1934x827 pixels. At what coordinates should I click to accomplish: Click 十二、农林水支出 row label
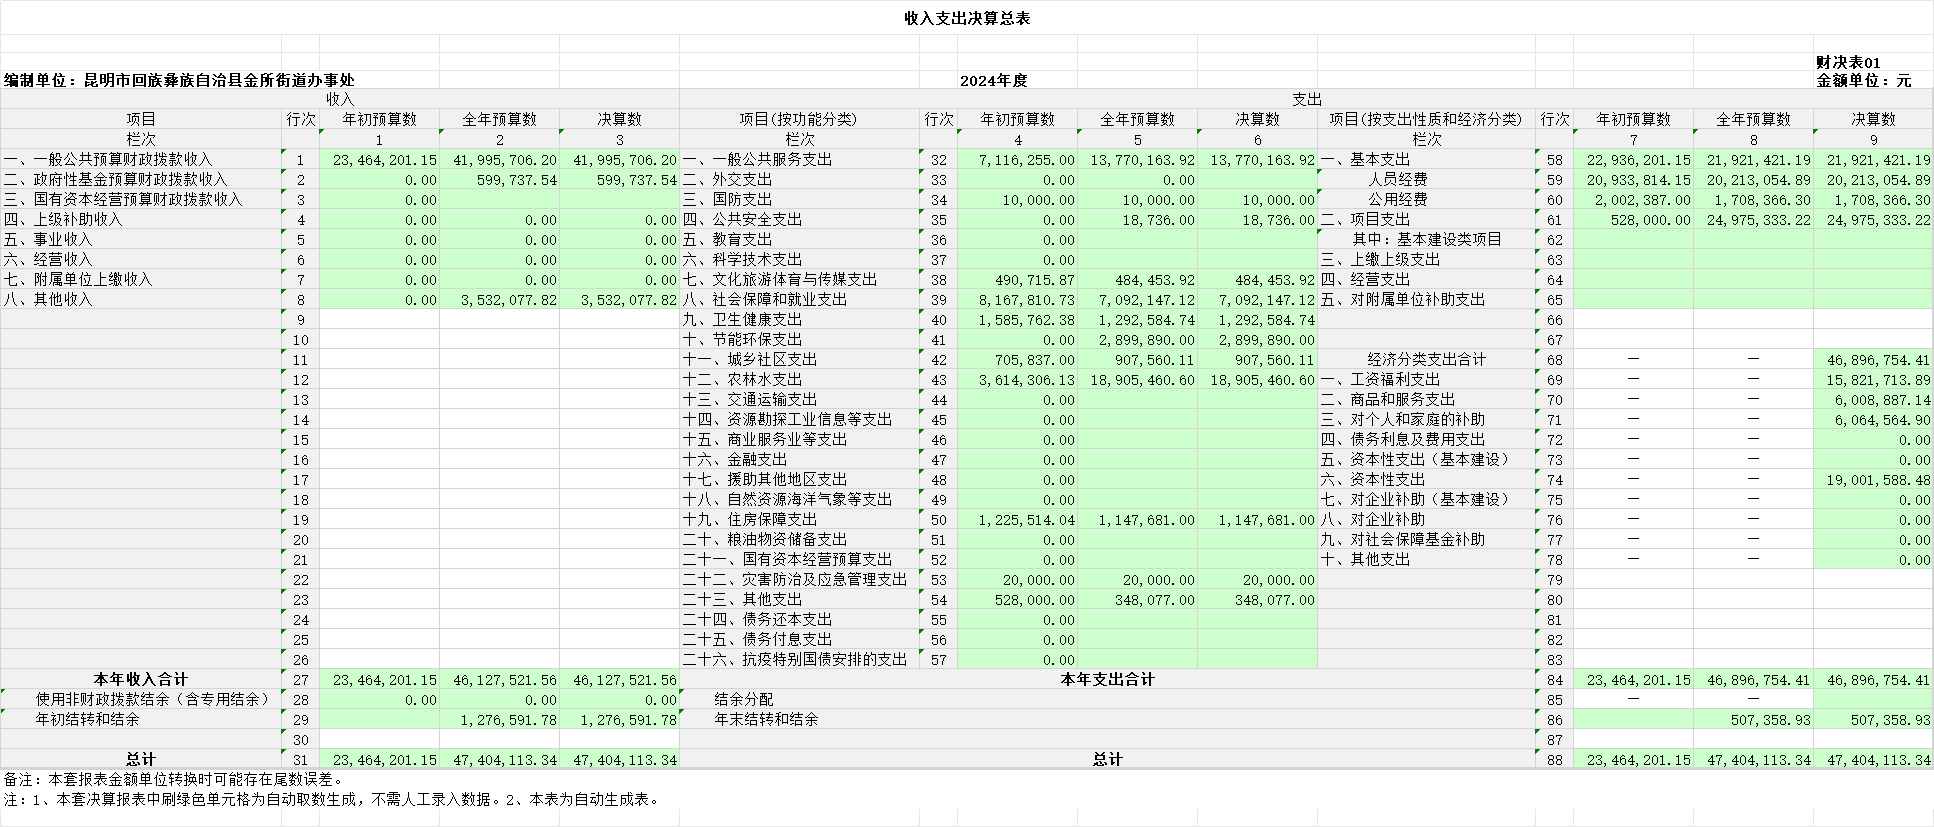[x=742, y=379]
